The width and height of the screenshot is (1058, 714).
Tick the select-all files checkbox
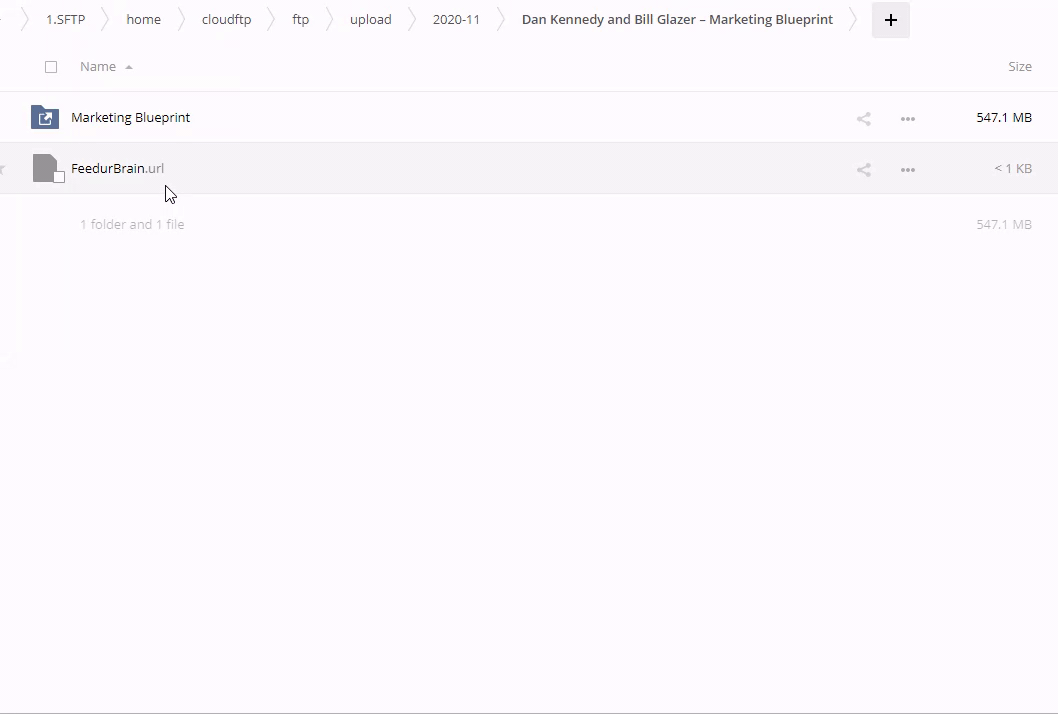[51, 67]
